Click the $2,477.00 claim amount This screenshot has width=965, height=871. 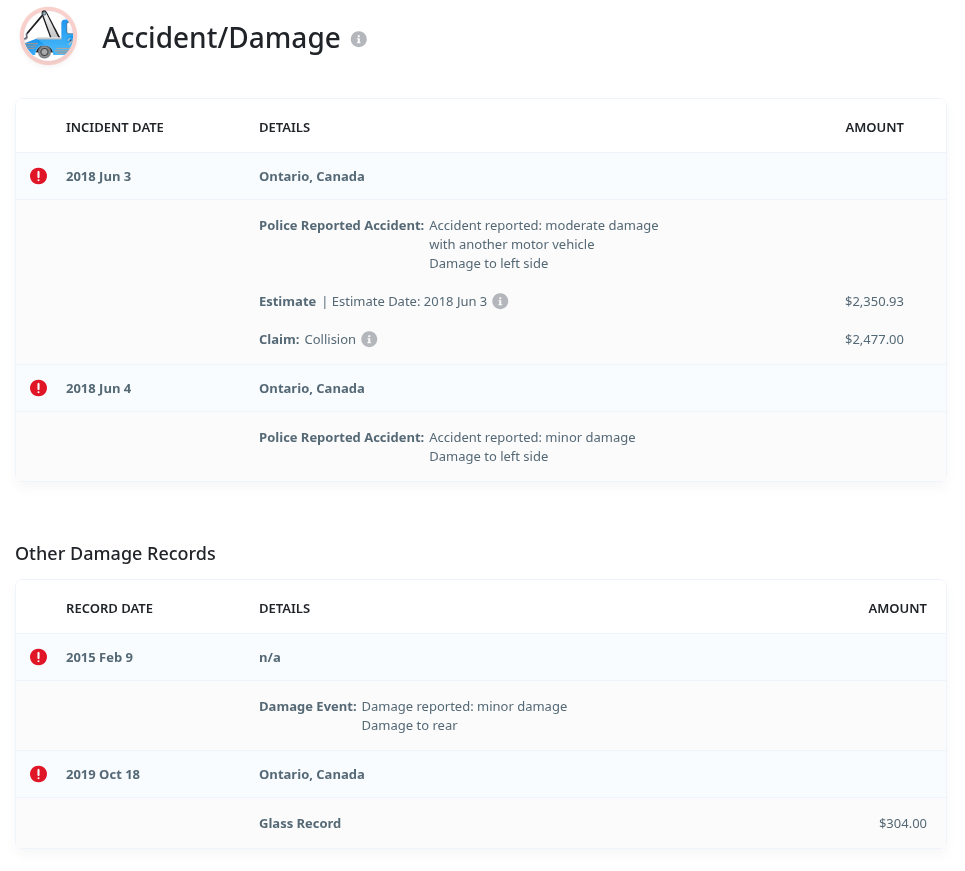tap(873, 340)
